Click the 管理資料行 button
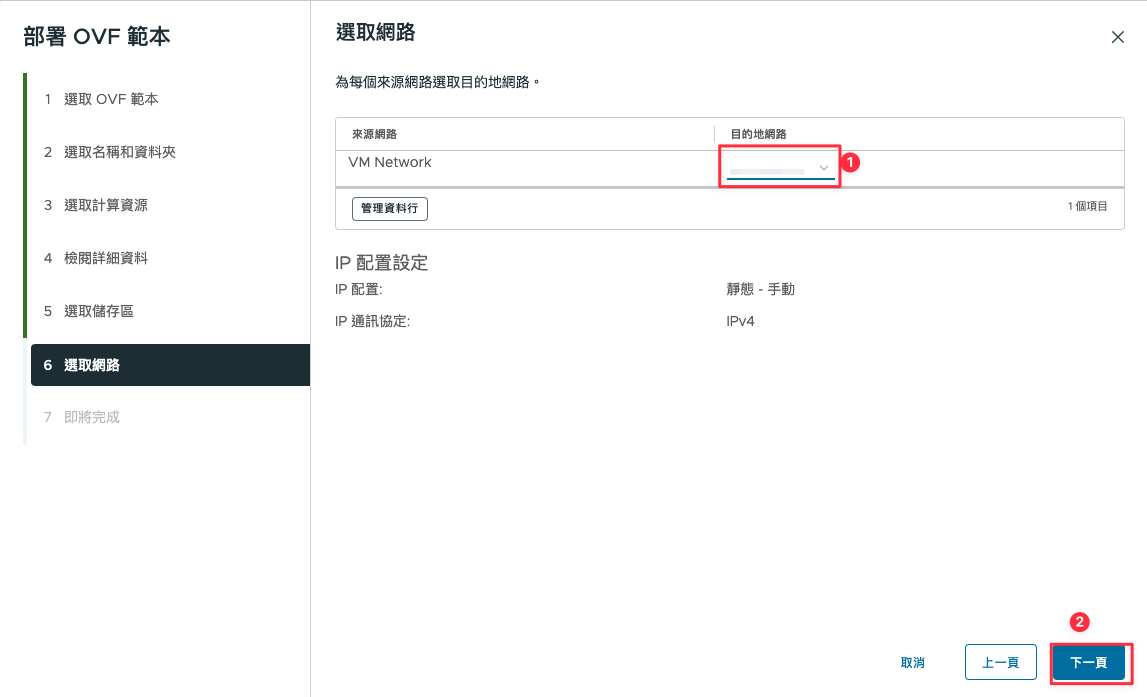The image size is (1147, 697). tap(389, 208)
